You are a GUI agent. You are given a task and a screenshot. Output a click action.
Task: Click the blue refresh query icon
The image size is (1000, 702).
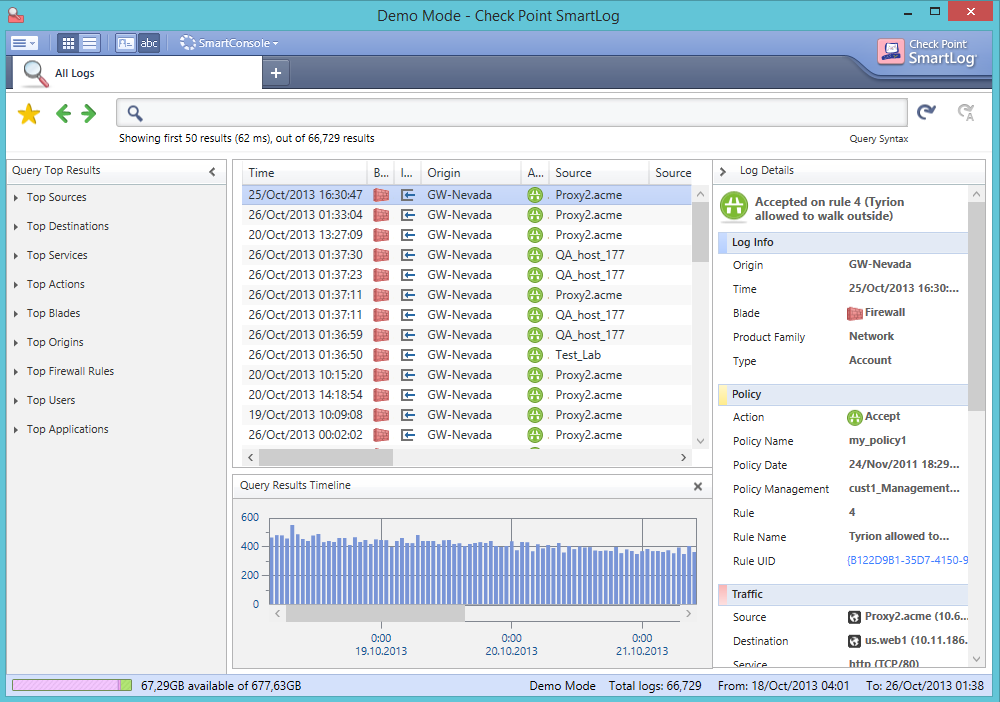(927, 113)
